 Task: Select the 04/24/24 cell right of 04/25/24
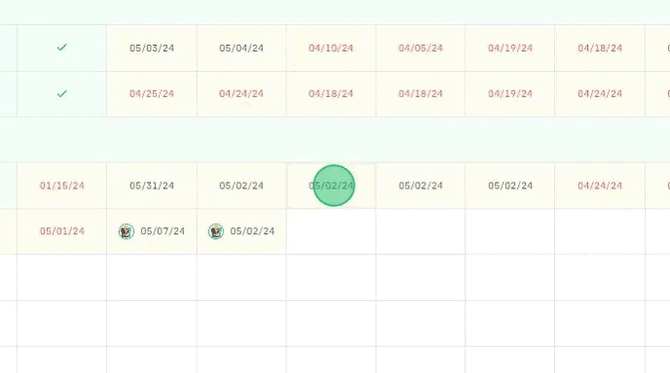241,94
